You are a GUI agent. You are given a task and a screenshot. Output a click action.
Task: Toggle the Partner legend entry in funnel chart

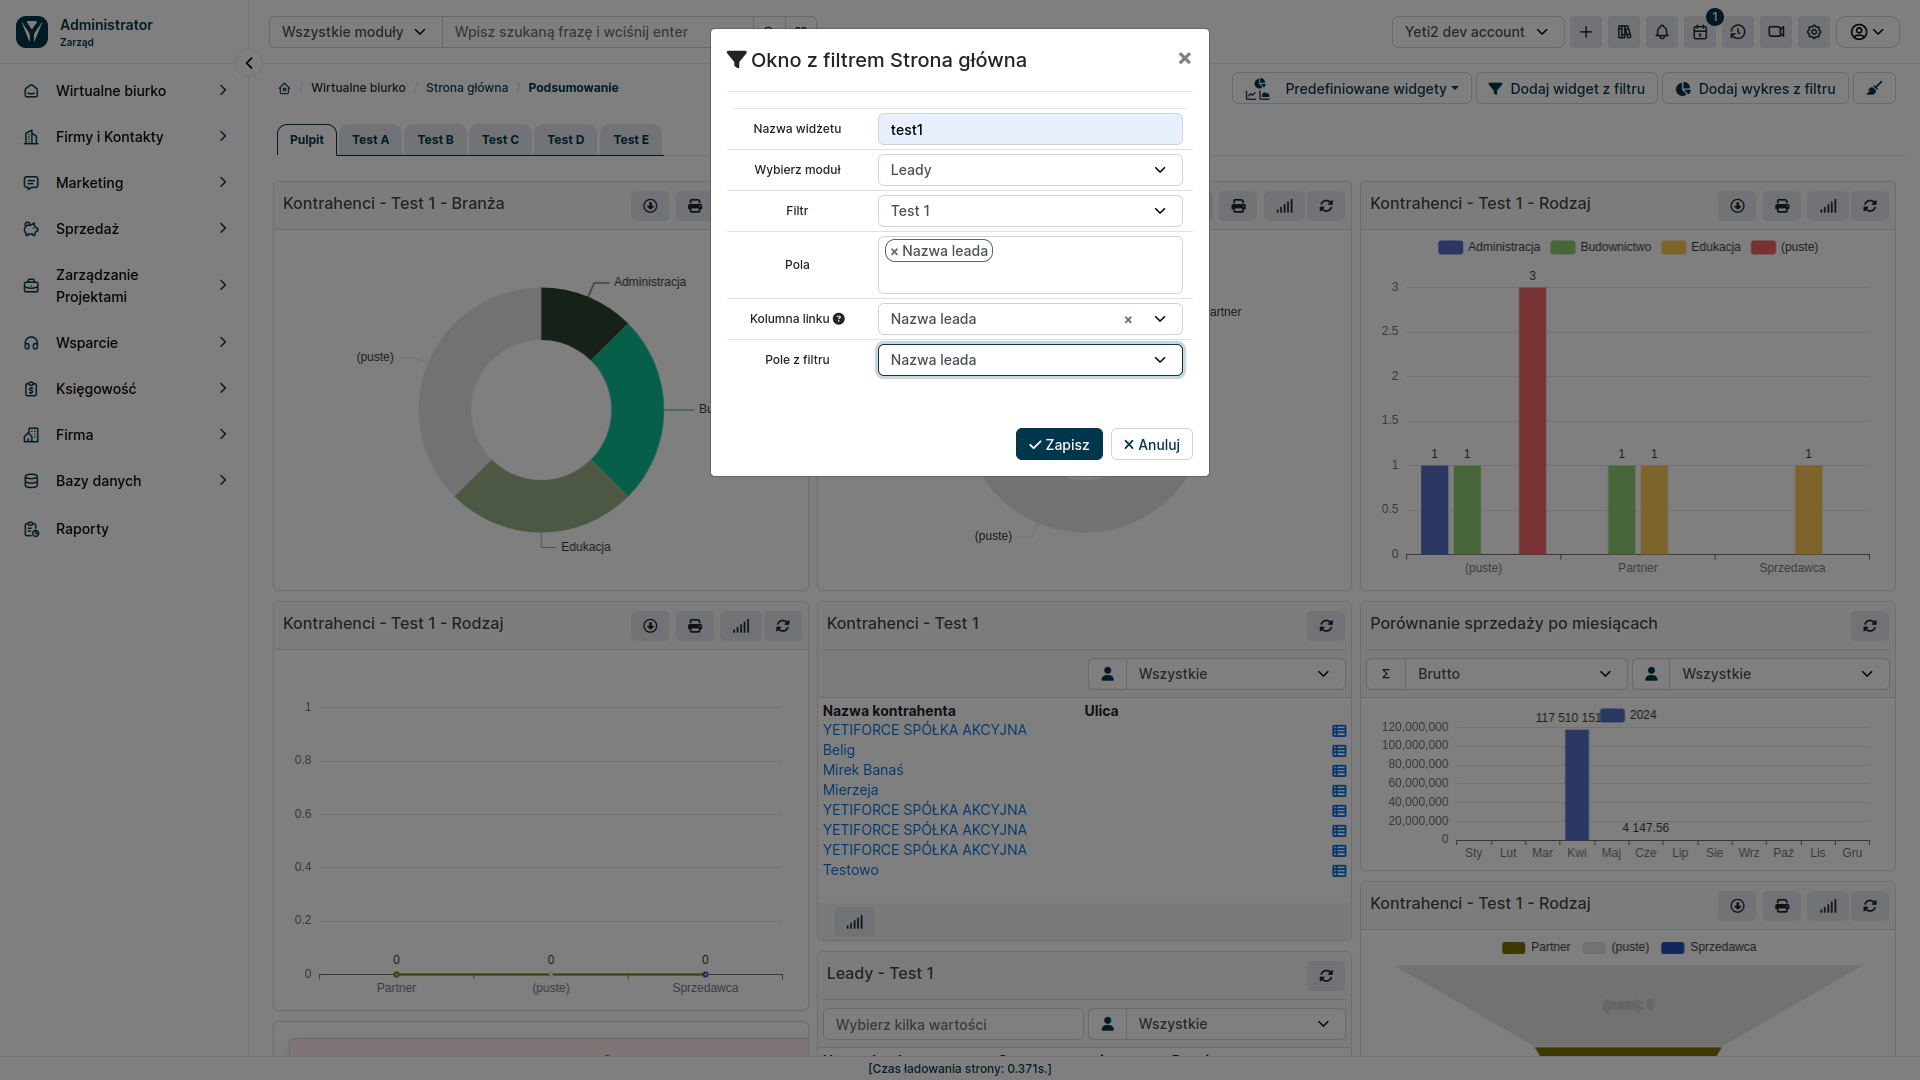tap(1536, 947)
